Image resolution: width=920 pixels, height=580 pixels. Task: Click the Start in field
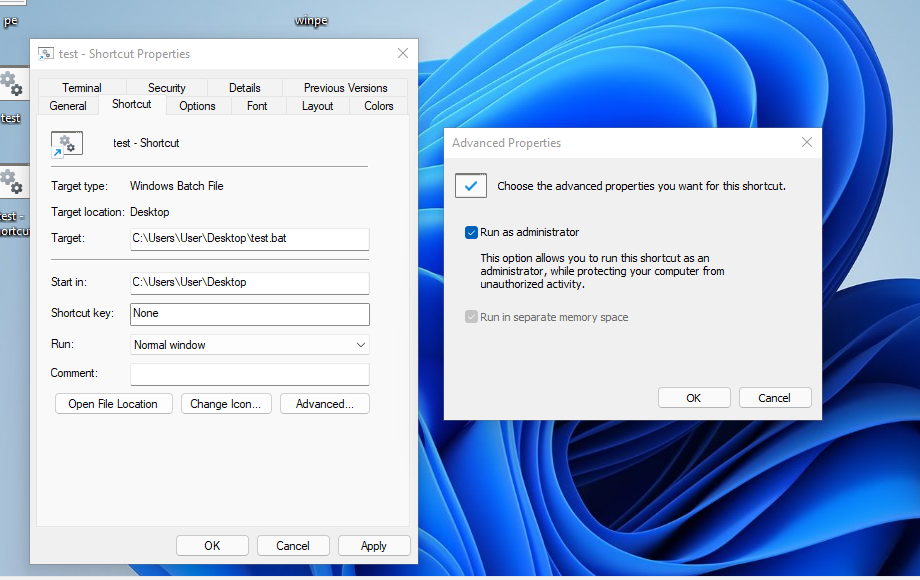tap(249, 283)
